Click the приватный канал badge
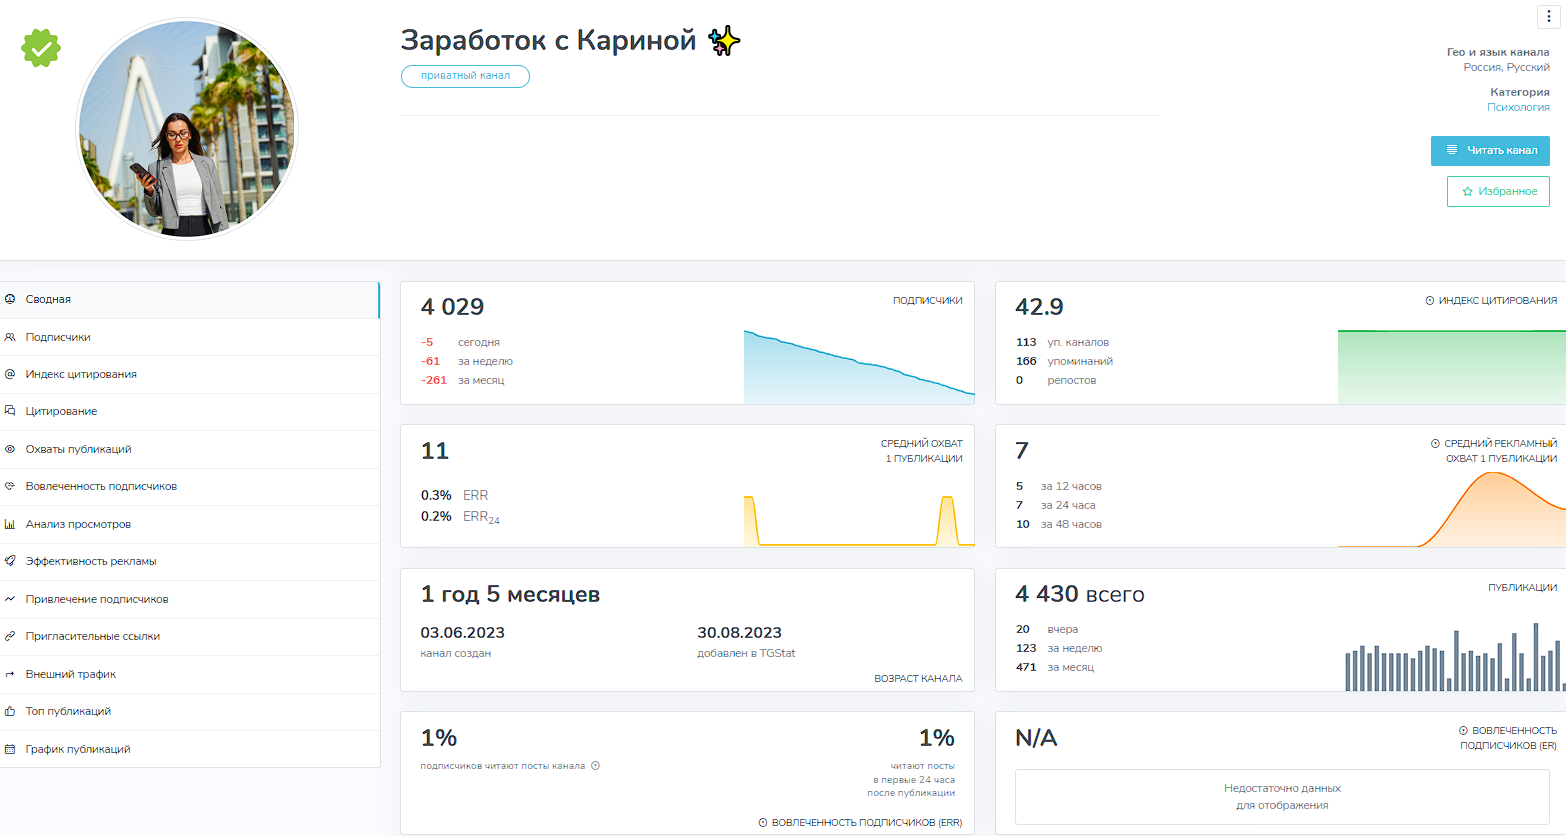1566x836 pixels. (x=465, y=76)
